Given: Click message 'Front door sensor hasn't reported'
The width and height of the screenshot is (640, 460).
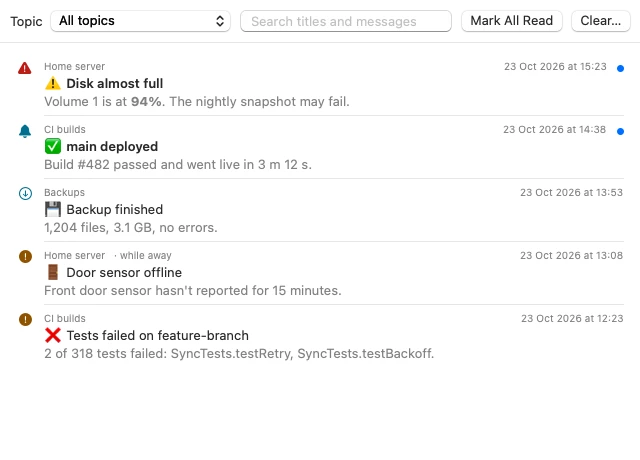Looking at the screenshot, I should [x=193, y=291].
